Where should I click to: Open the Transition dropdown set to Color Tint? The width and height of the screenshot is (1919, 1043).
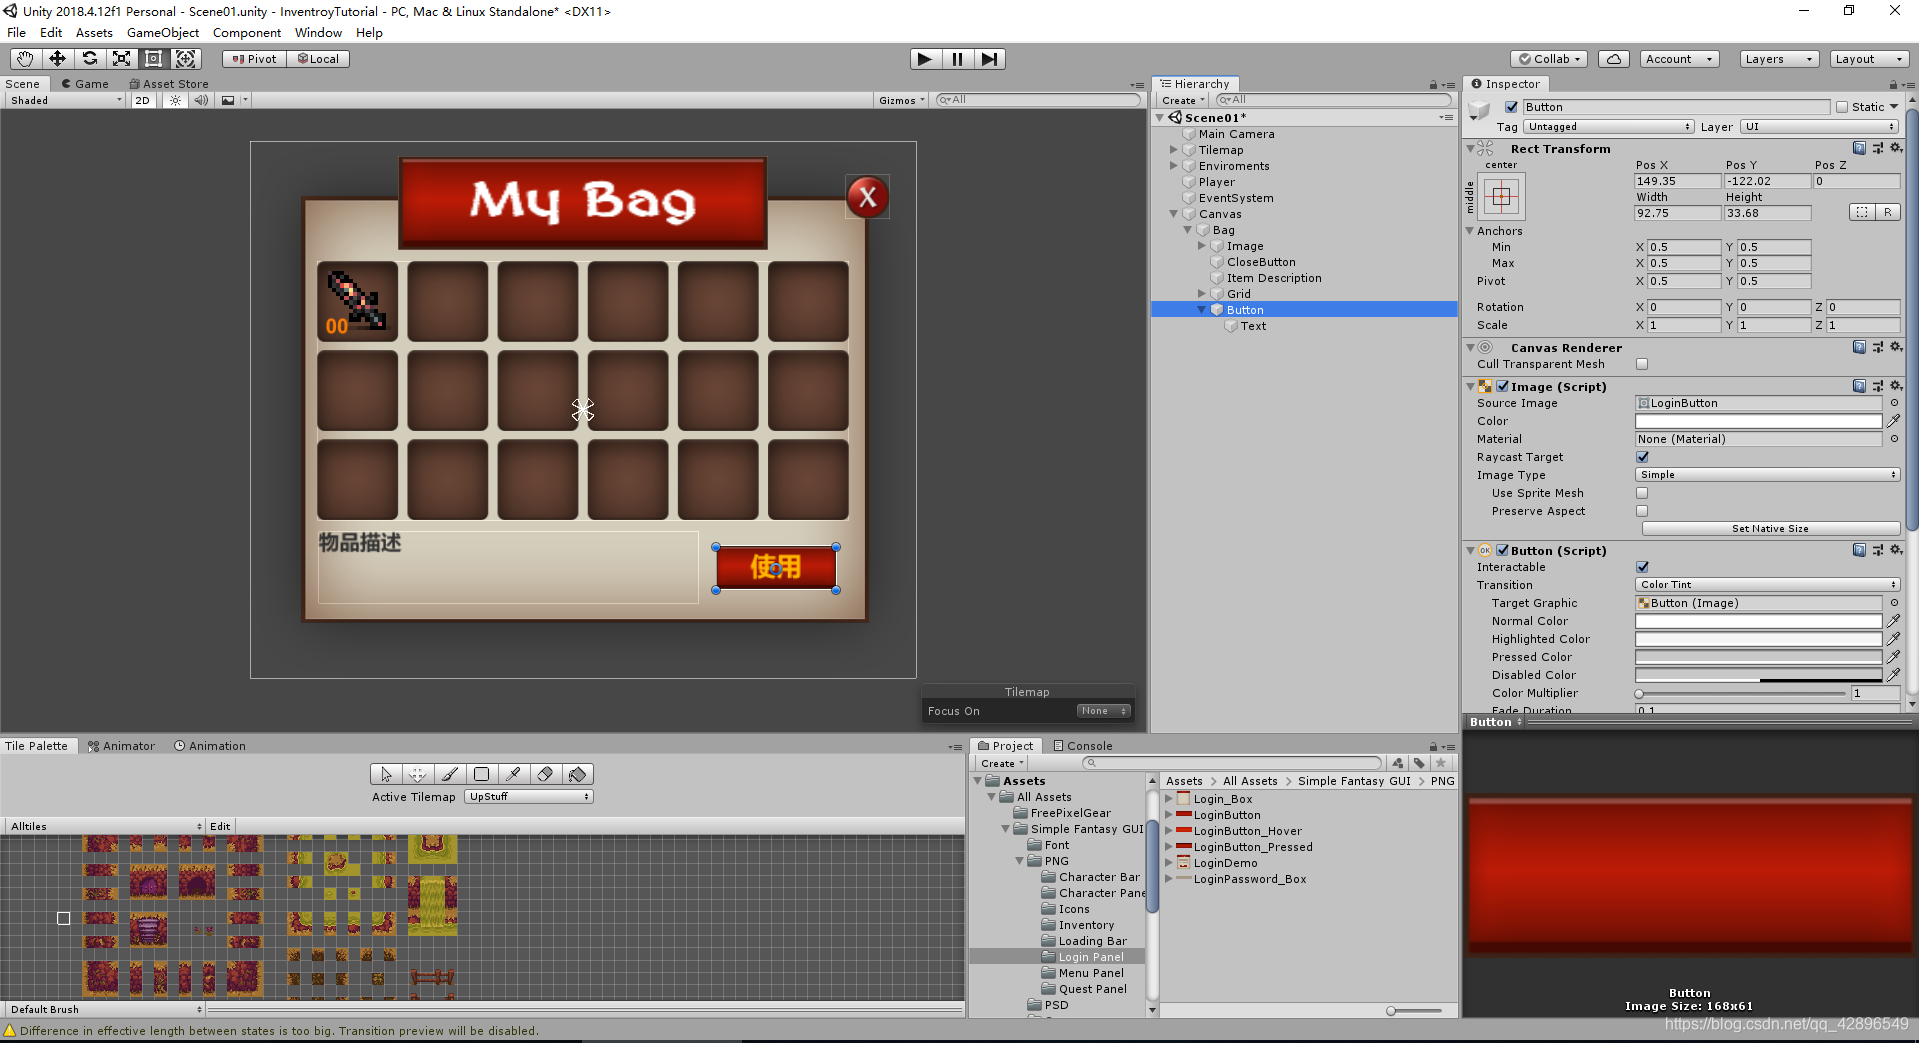pos(1766,584)
